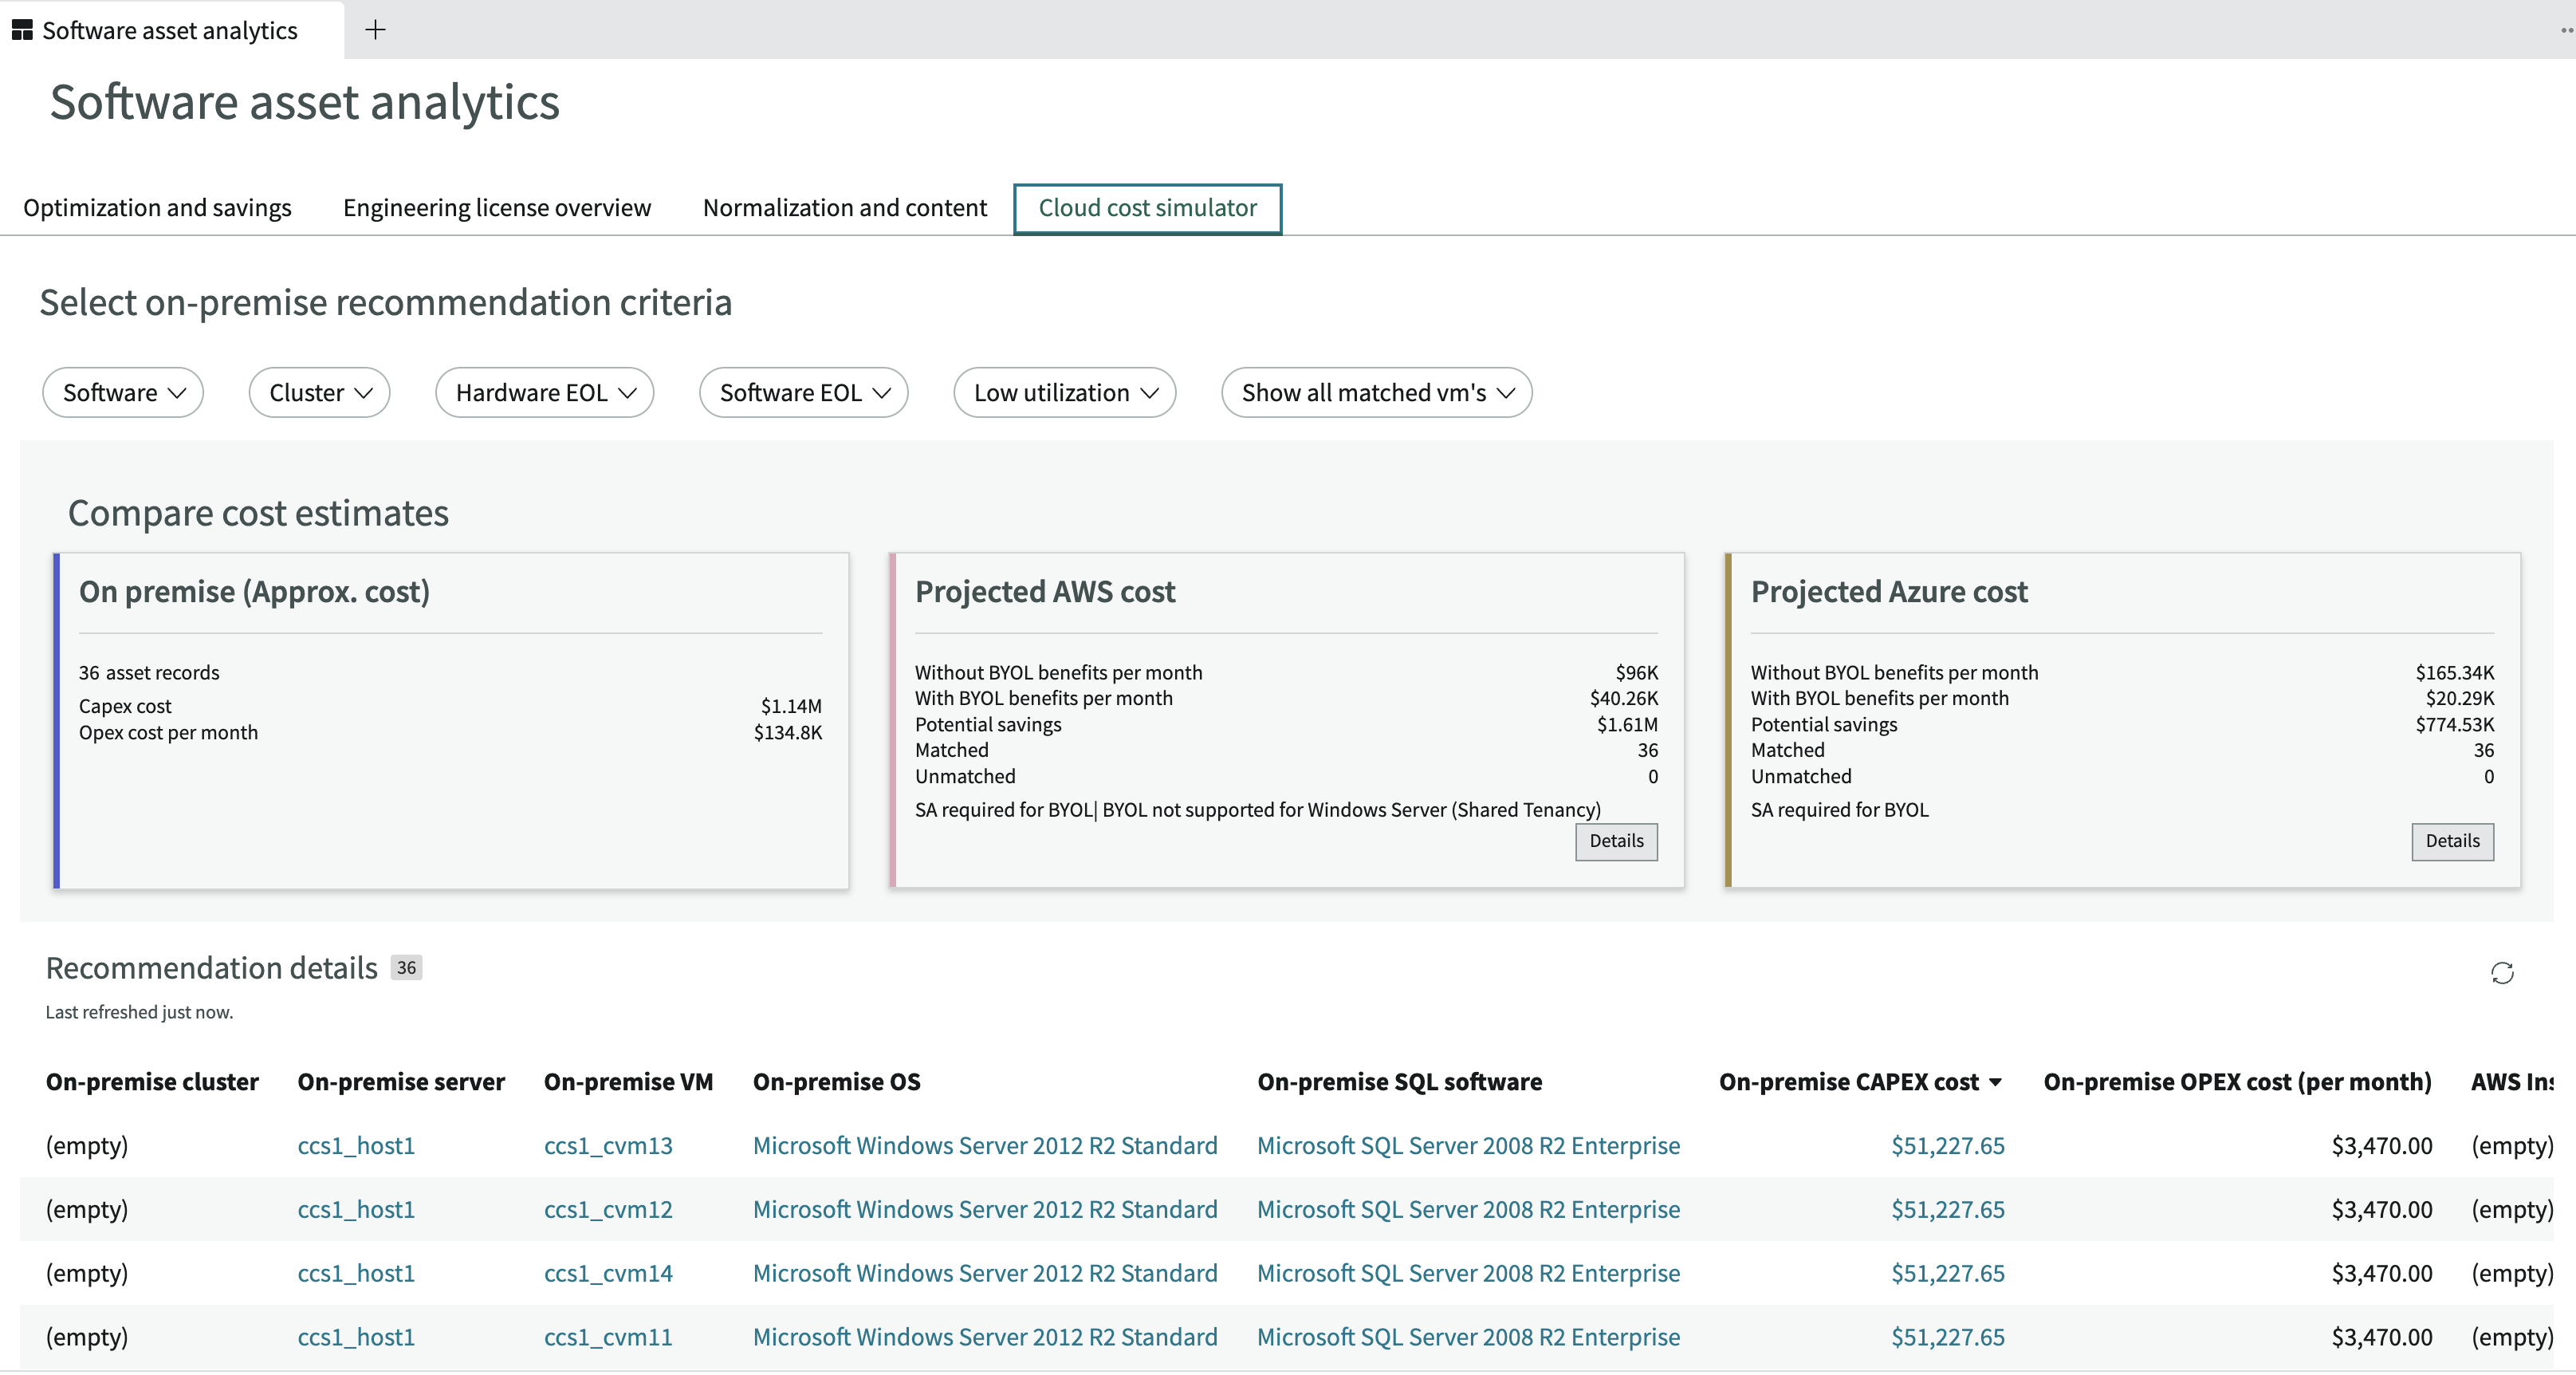Open Windows Server 2012 R2 link for ccs1_cvm12
Screen dimensions: 2576x1375
[x=985, y=1209]
